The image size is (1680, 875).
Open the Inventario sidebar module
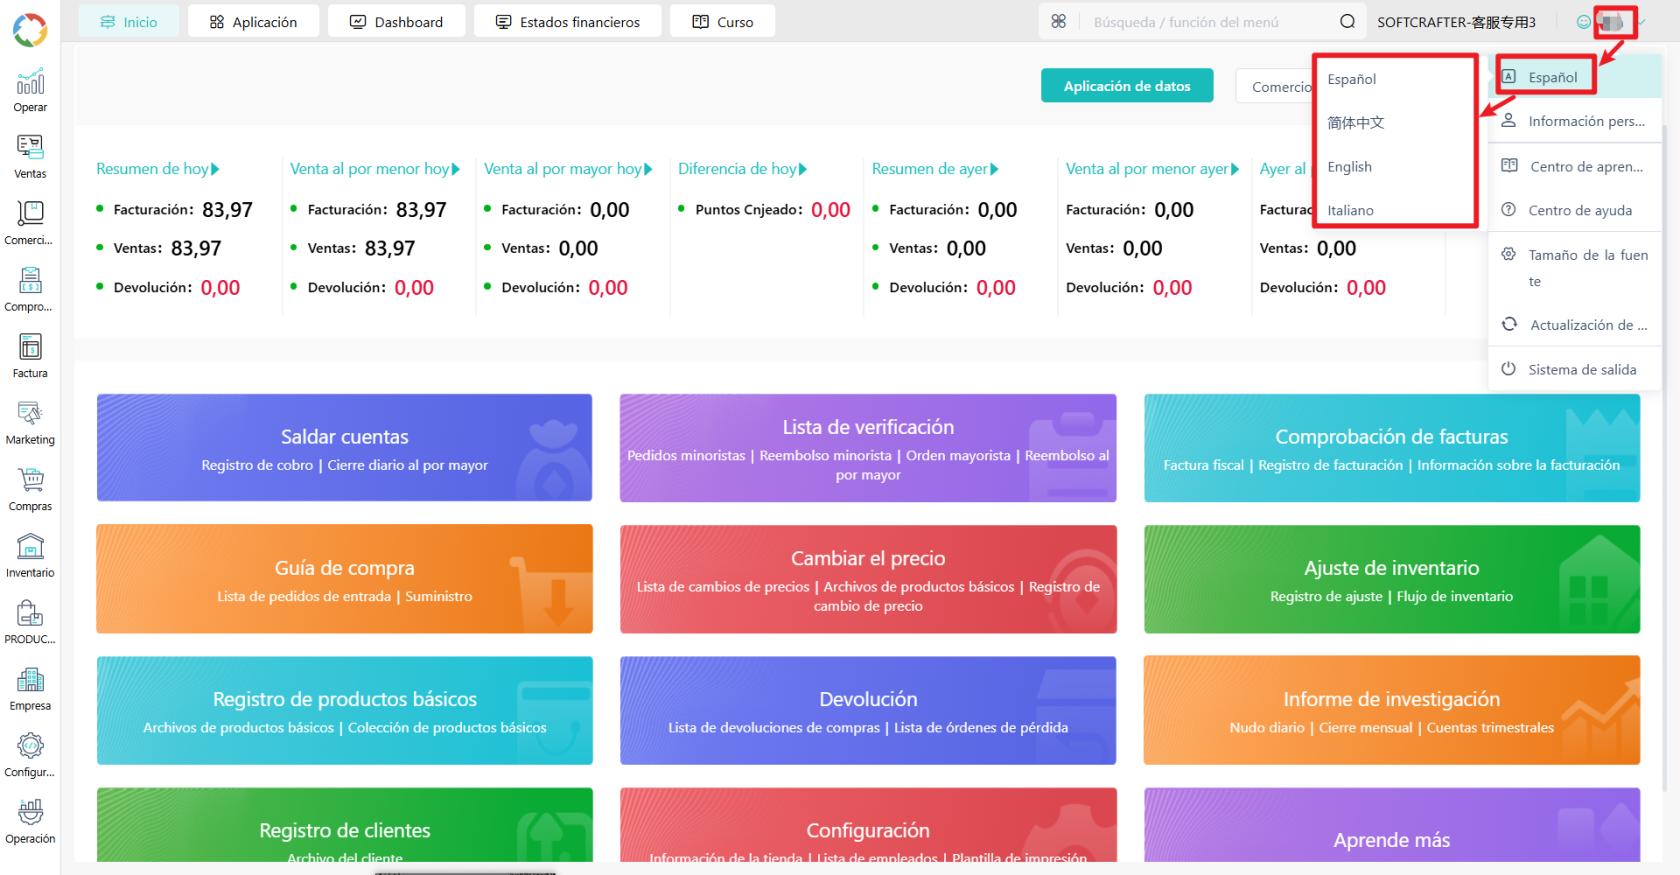[x=30, y=555]
